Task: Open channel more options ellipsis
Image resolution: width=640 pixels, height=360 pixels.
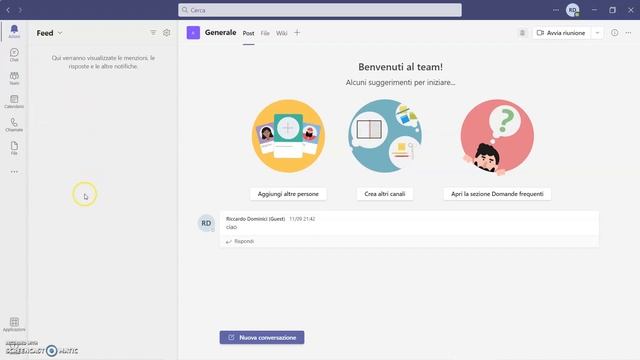Action: (x=629, y=33)
